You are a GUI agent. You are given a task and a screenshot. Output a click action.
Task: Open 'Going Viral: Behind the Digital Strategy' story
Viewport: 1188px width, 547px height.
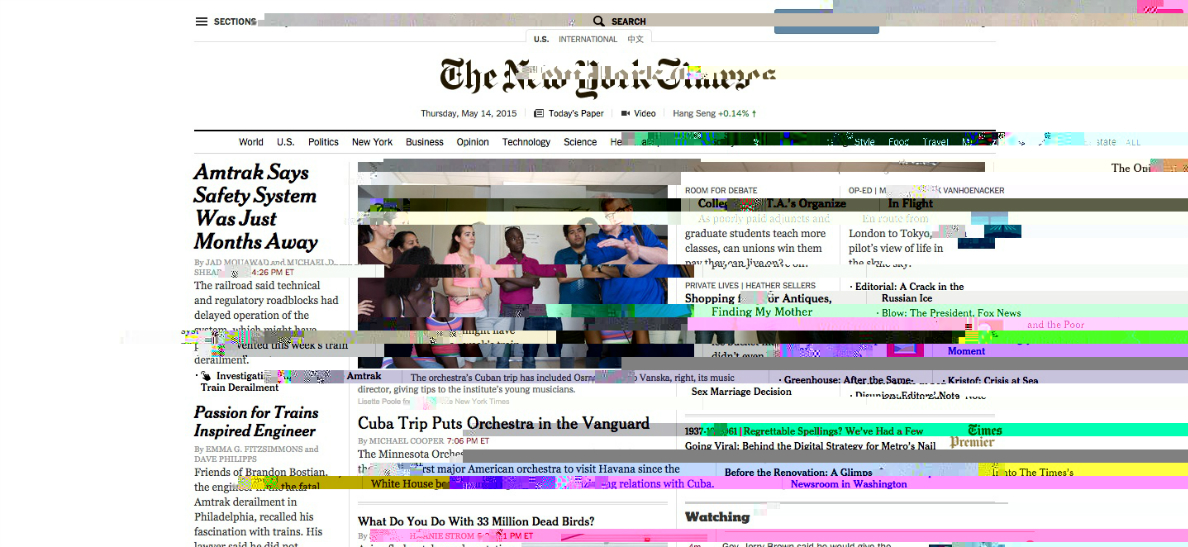coord(811,447)
